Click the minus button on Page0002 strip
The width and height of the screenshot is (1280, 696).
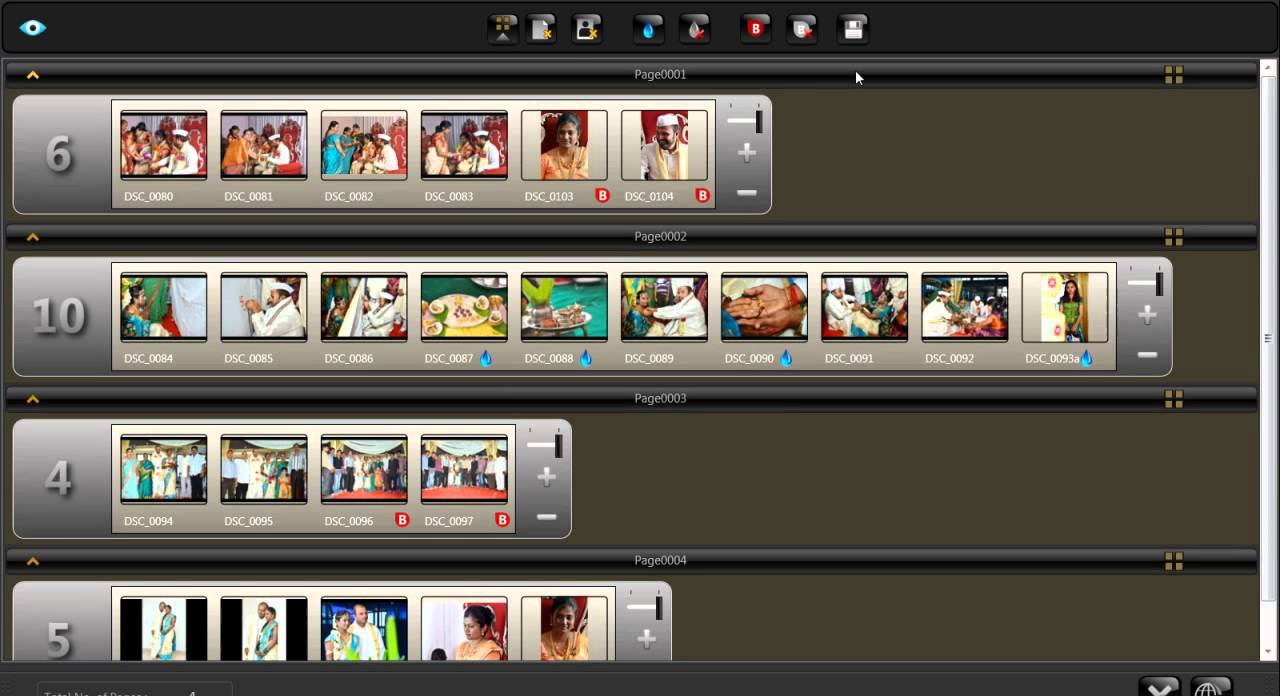tap(1147, 355)
